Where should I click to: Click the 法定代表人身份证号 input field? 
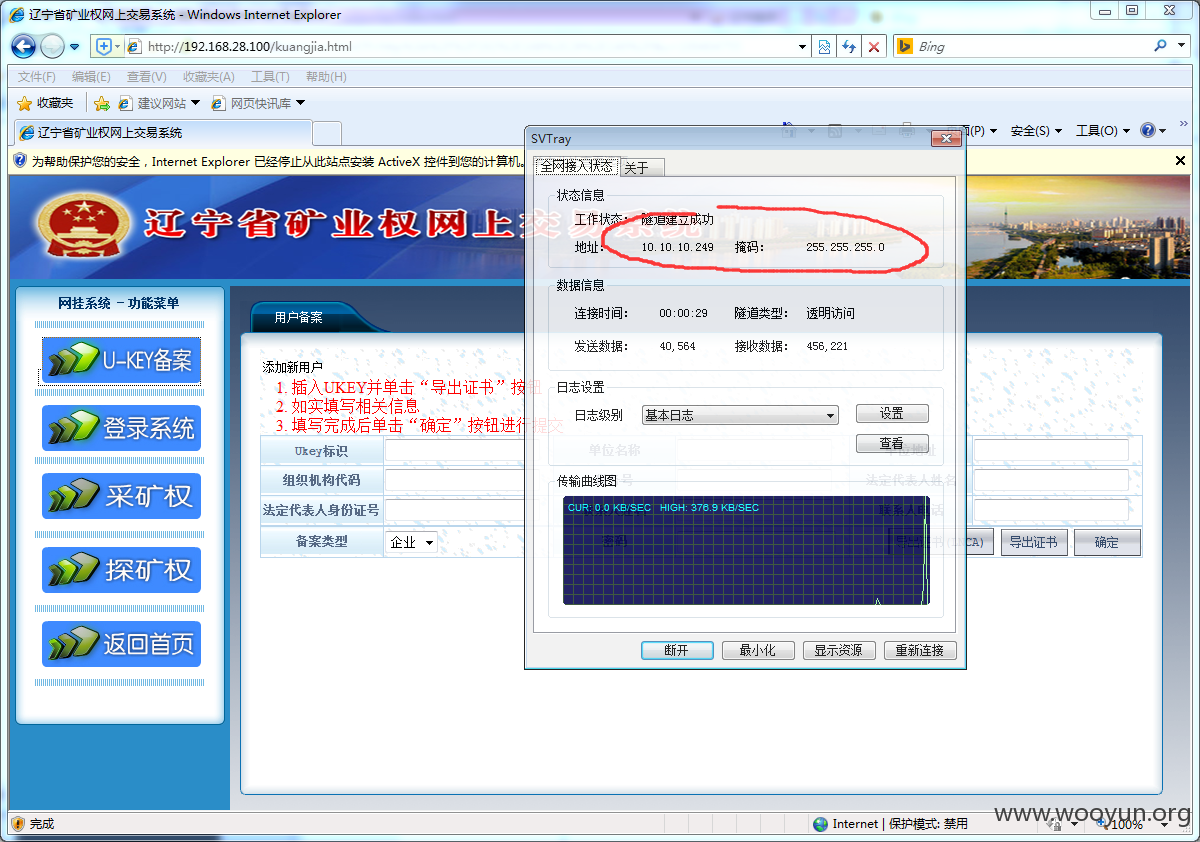(455, 510)
